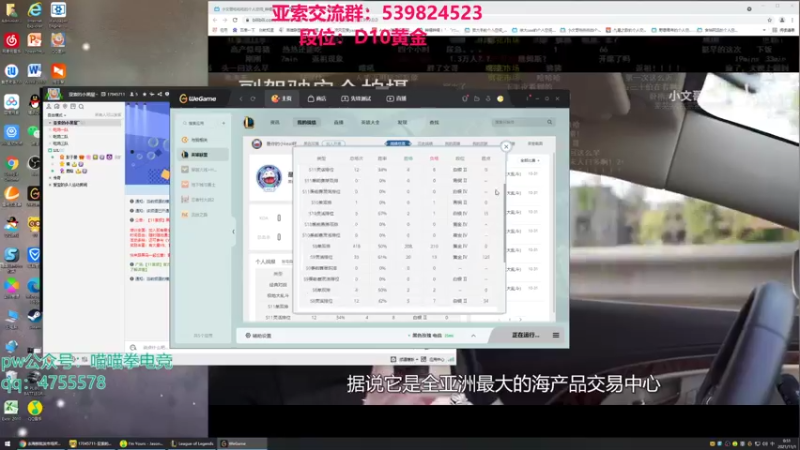Close the ranked stats popup
The height and width of the screenshot is (450, 800).
[506, 147]
